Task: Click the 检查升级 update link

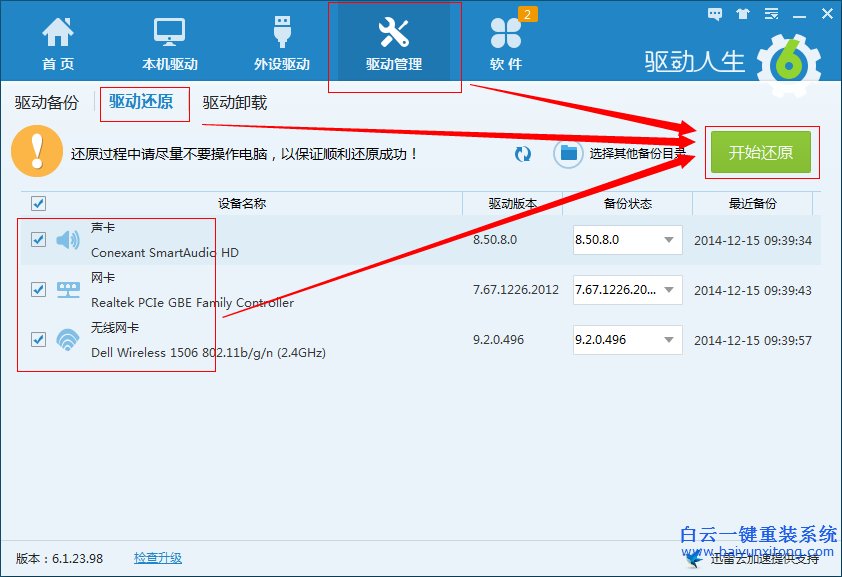Action: [157, 558]
